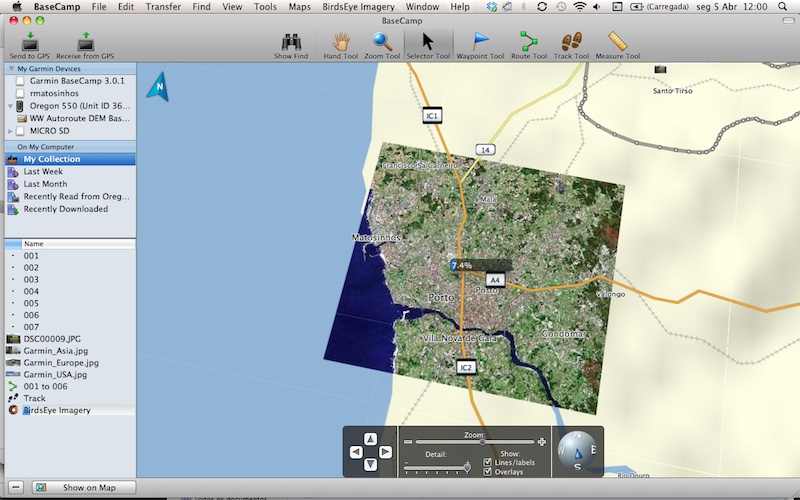This screenshot has height=500, width=800.
Task: Click the Zoom slider handle
Action: 482,442
